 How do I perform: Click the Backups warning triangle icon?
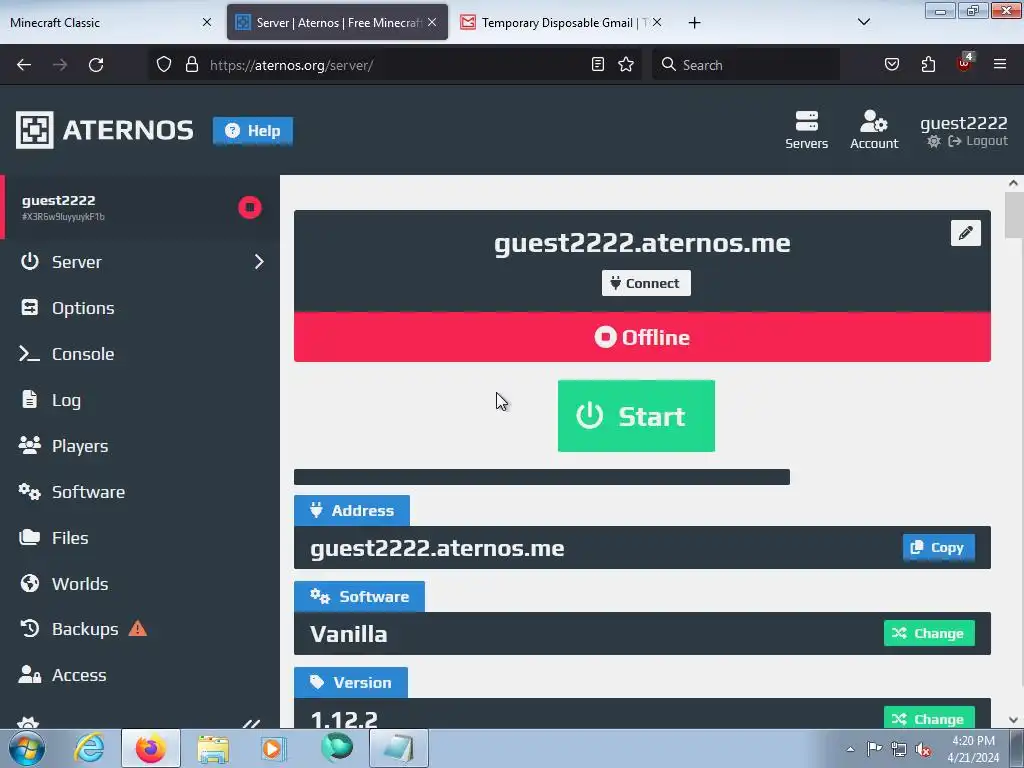[x=138, y=628]
